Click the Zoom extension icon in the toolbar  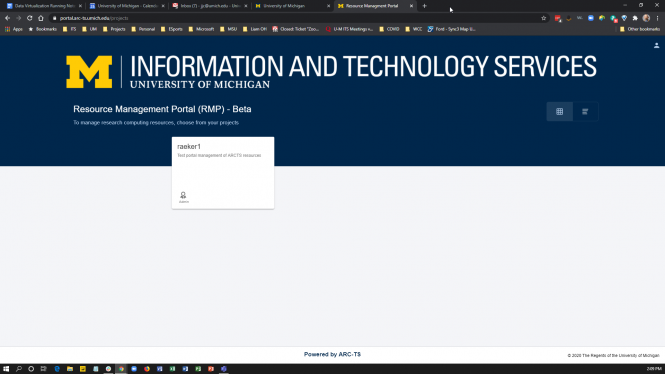pyautogui.click(x=591, y=18)
